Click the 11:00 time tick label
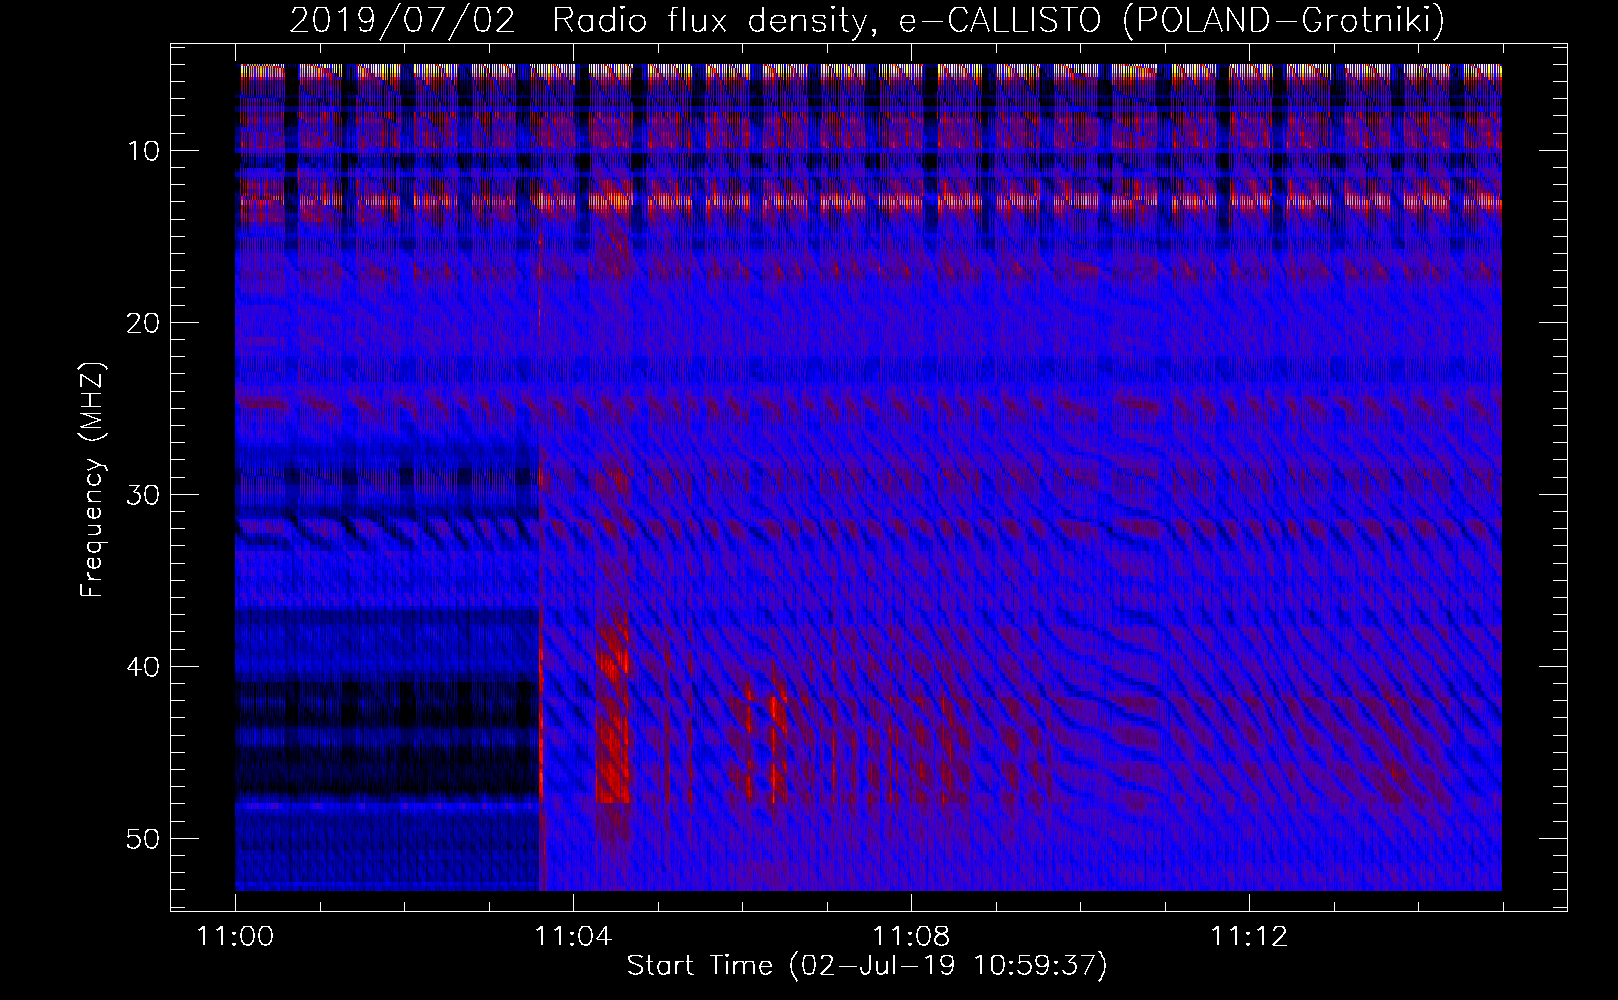This screenshot has width=1618, height=1000. point(236,937)
